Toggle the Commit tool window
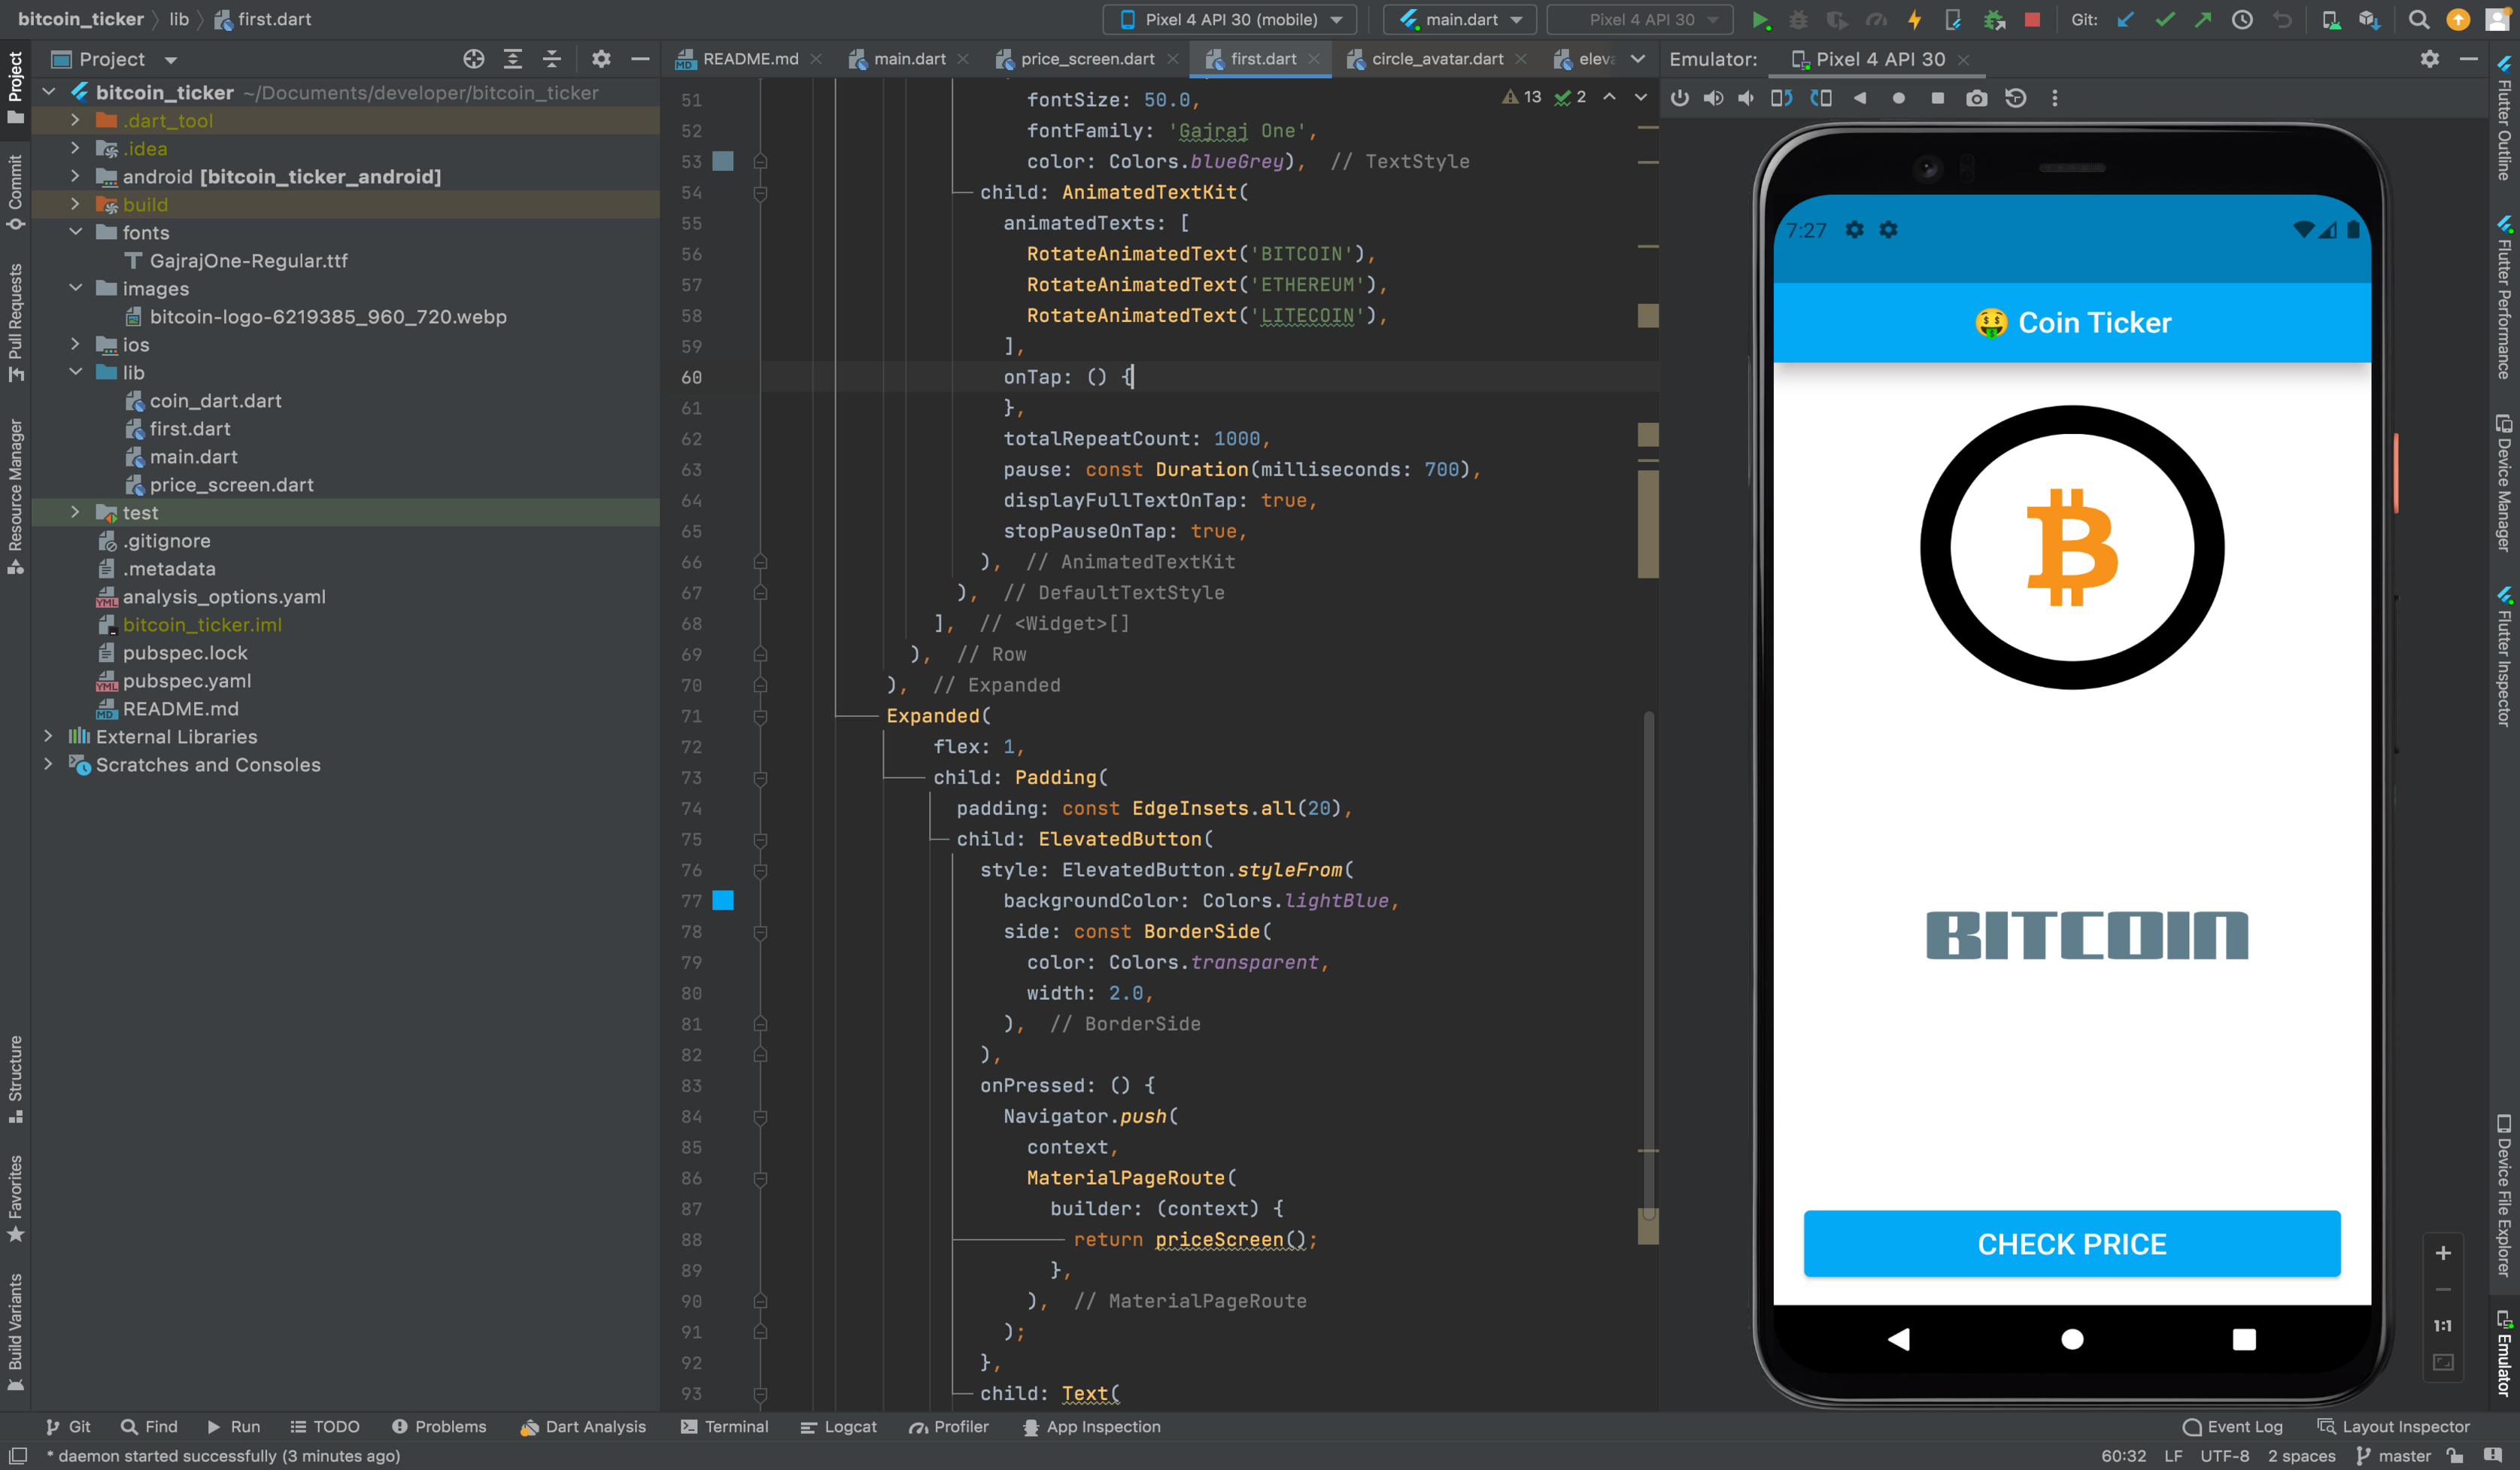The width and height of the screenshot is (2520, 1470). pos(15,190)
